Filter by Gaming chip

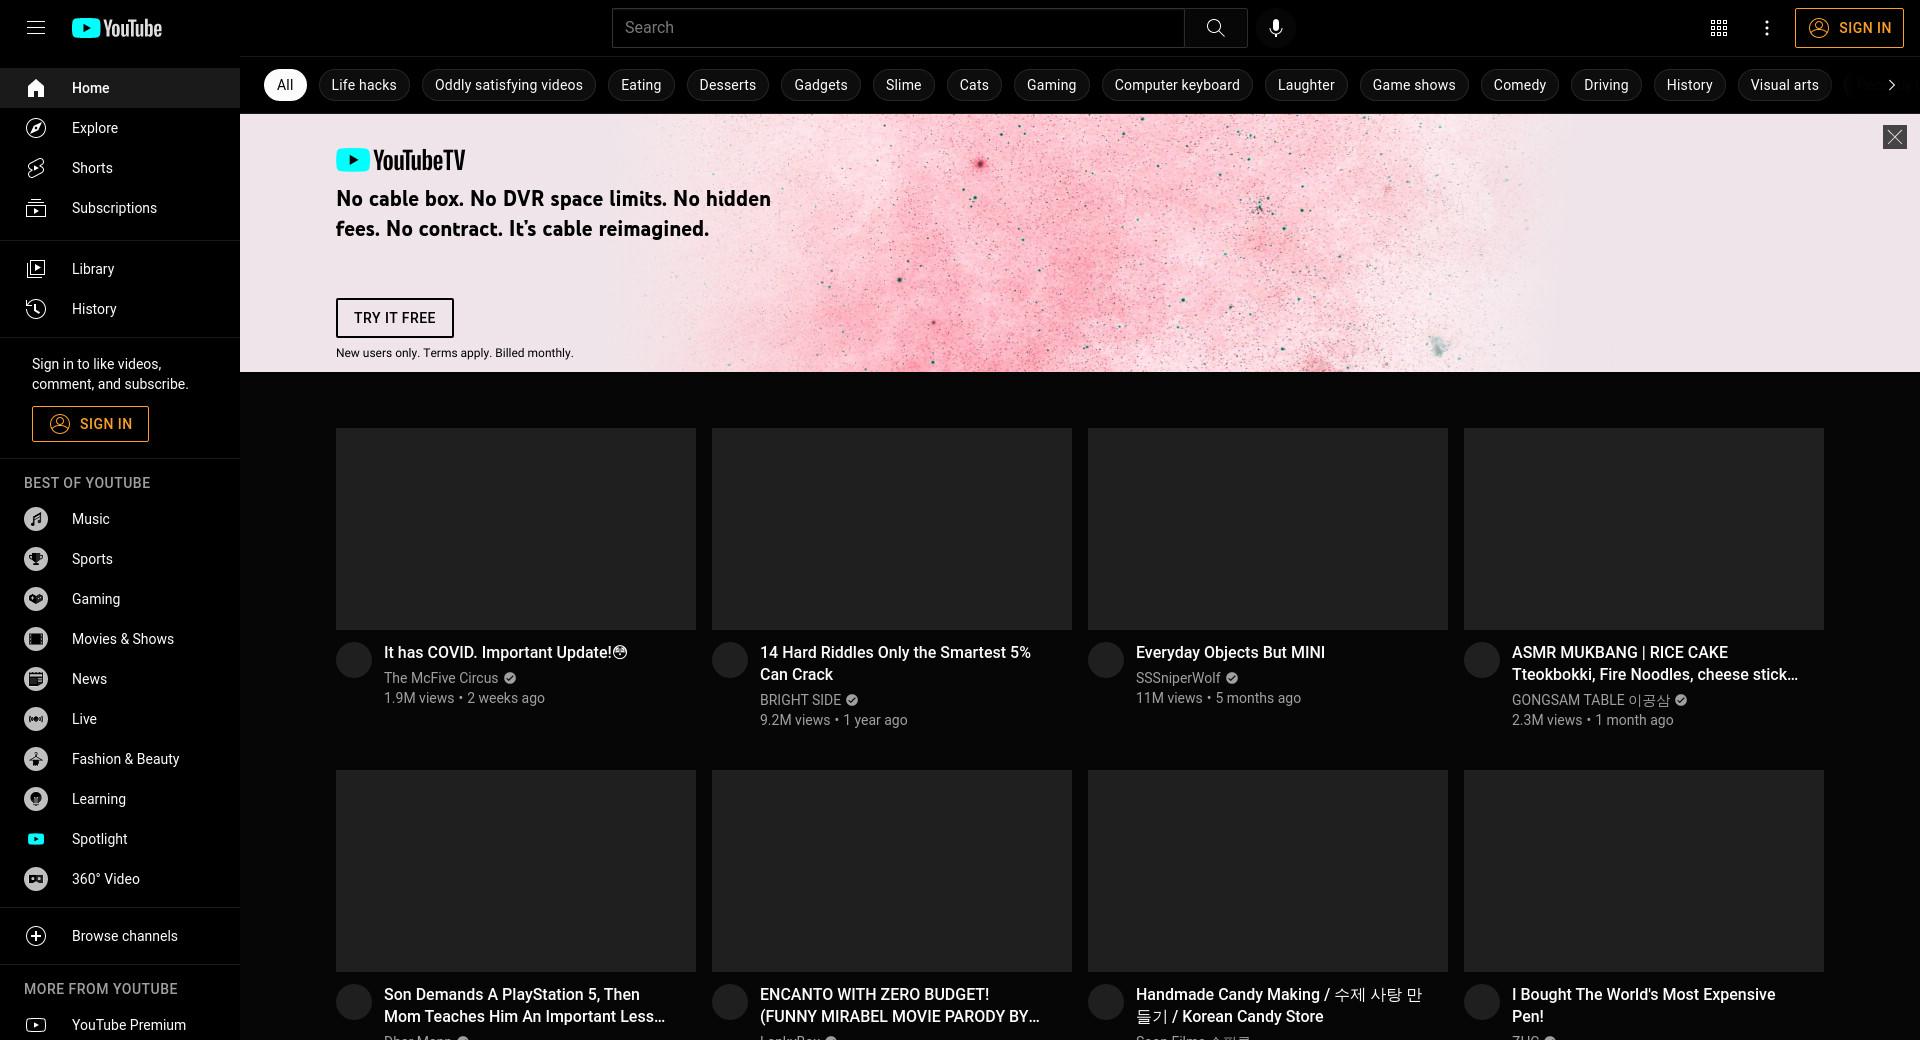click(1051, 85)
